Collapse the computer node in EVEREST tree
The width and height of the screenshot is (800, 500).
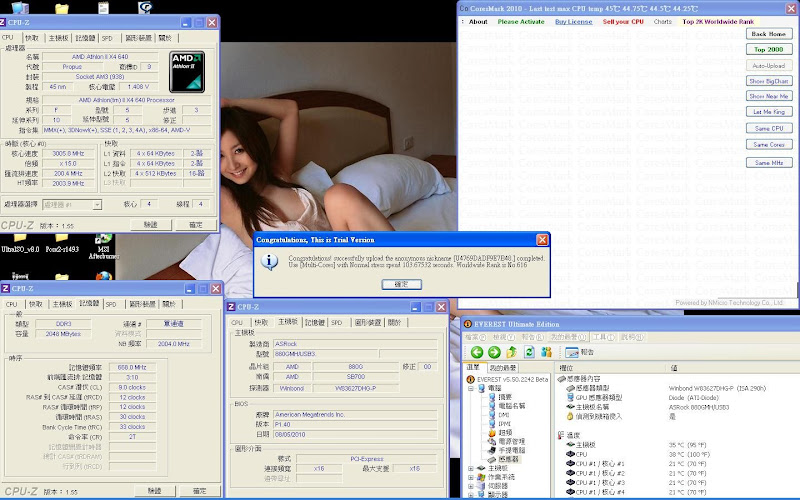click(x=470, y=388)
